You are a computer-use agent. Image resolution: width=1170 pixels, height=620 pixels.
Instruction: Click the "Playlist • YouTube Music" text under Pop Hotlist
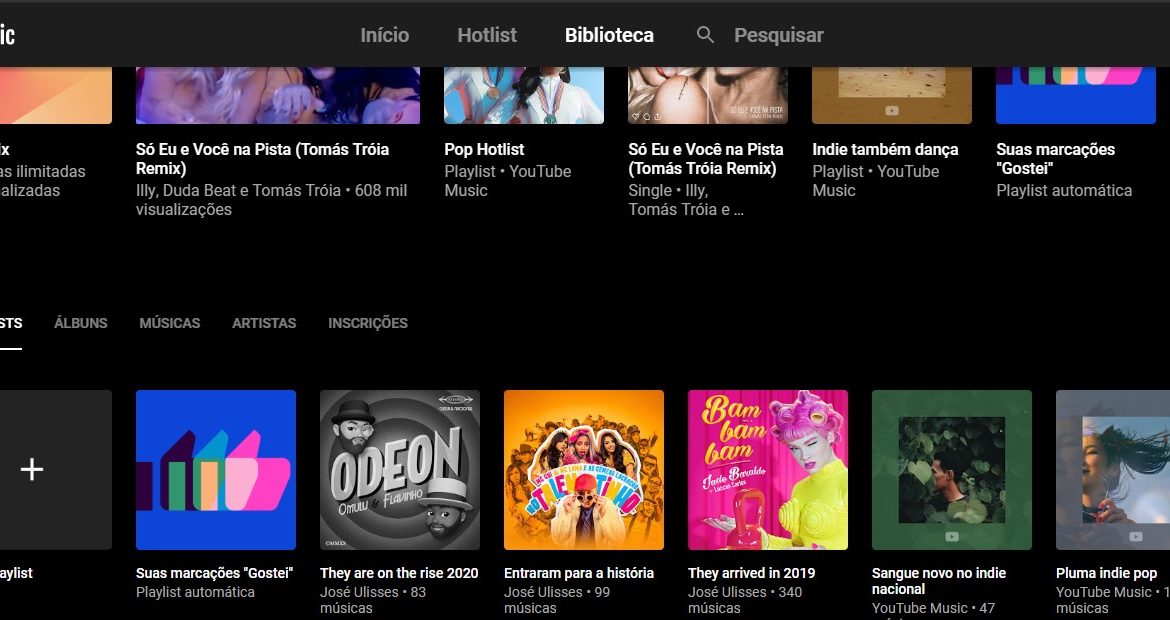click(507, 181)
